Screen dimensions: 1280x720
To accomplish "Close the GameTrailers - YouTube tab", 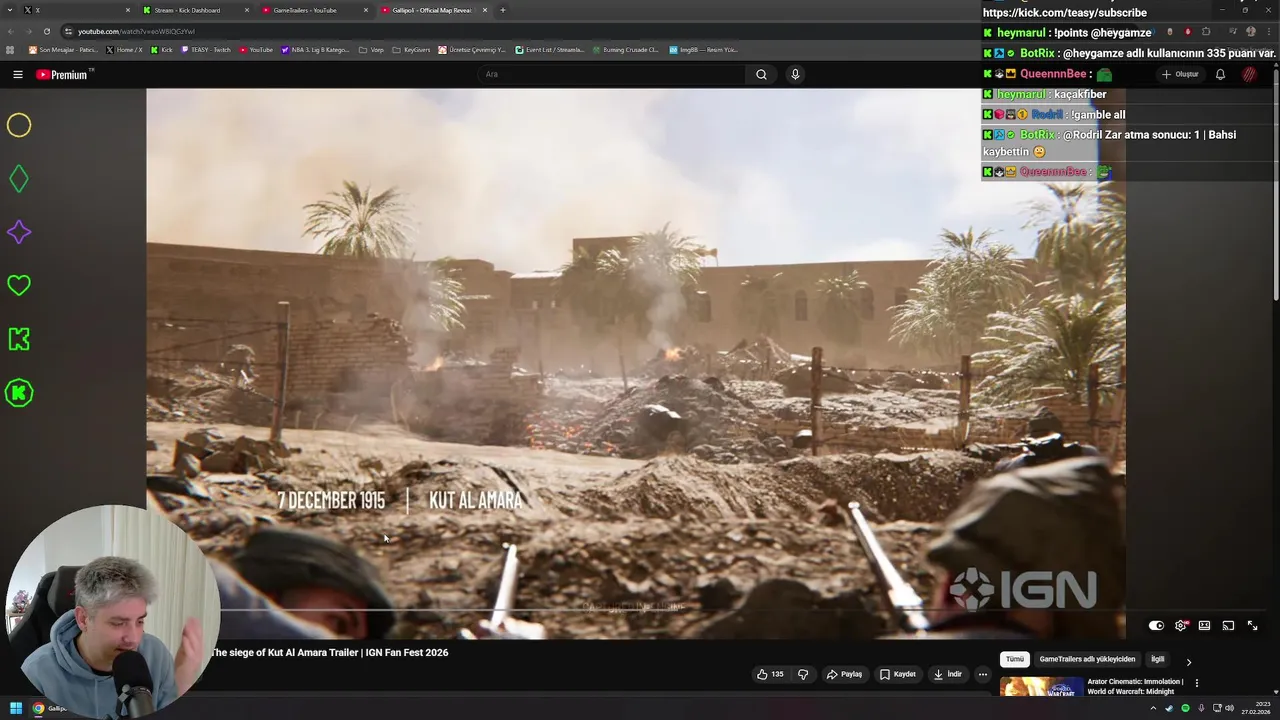I will [366, 10].
